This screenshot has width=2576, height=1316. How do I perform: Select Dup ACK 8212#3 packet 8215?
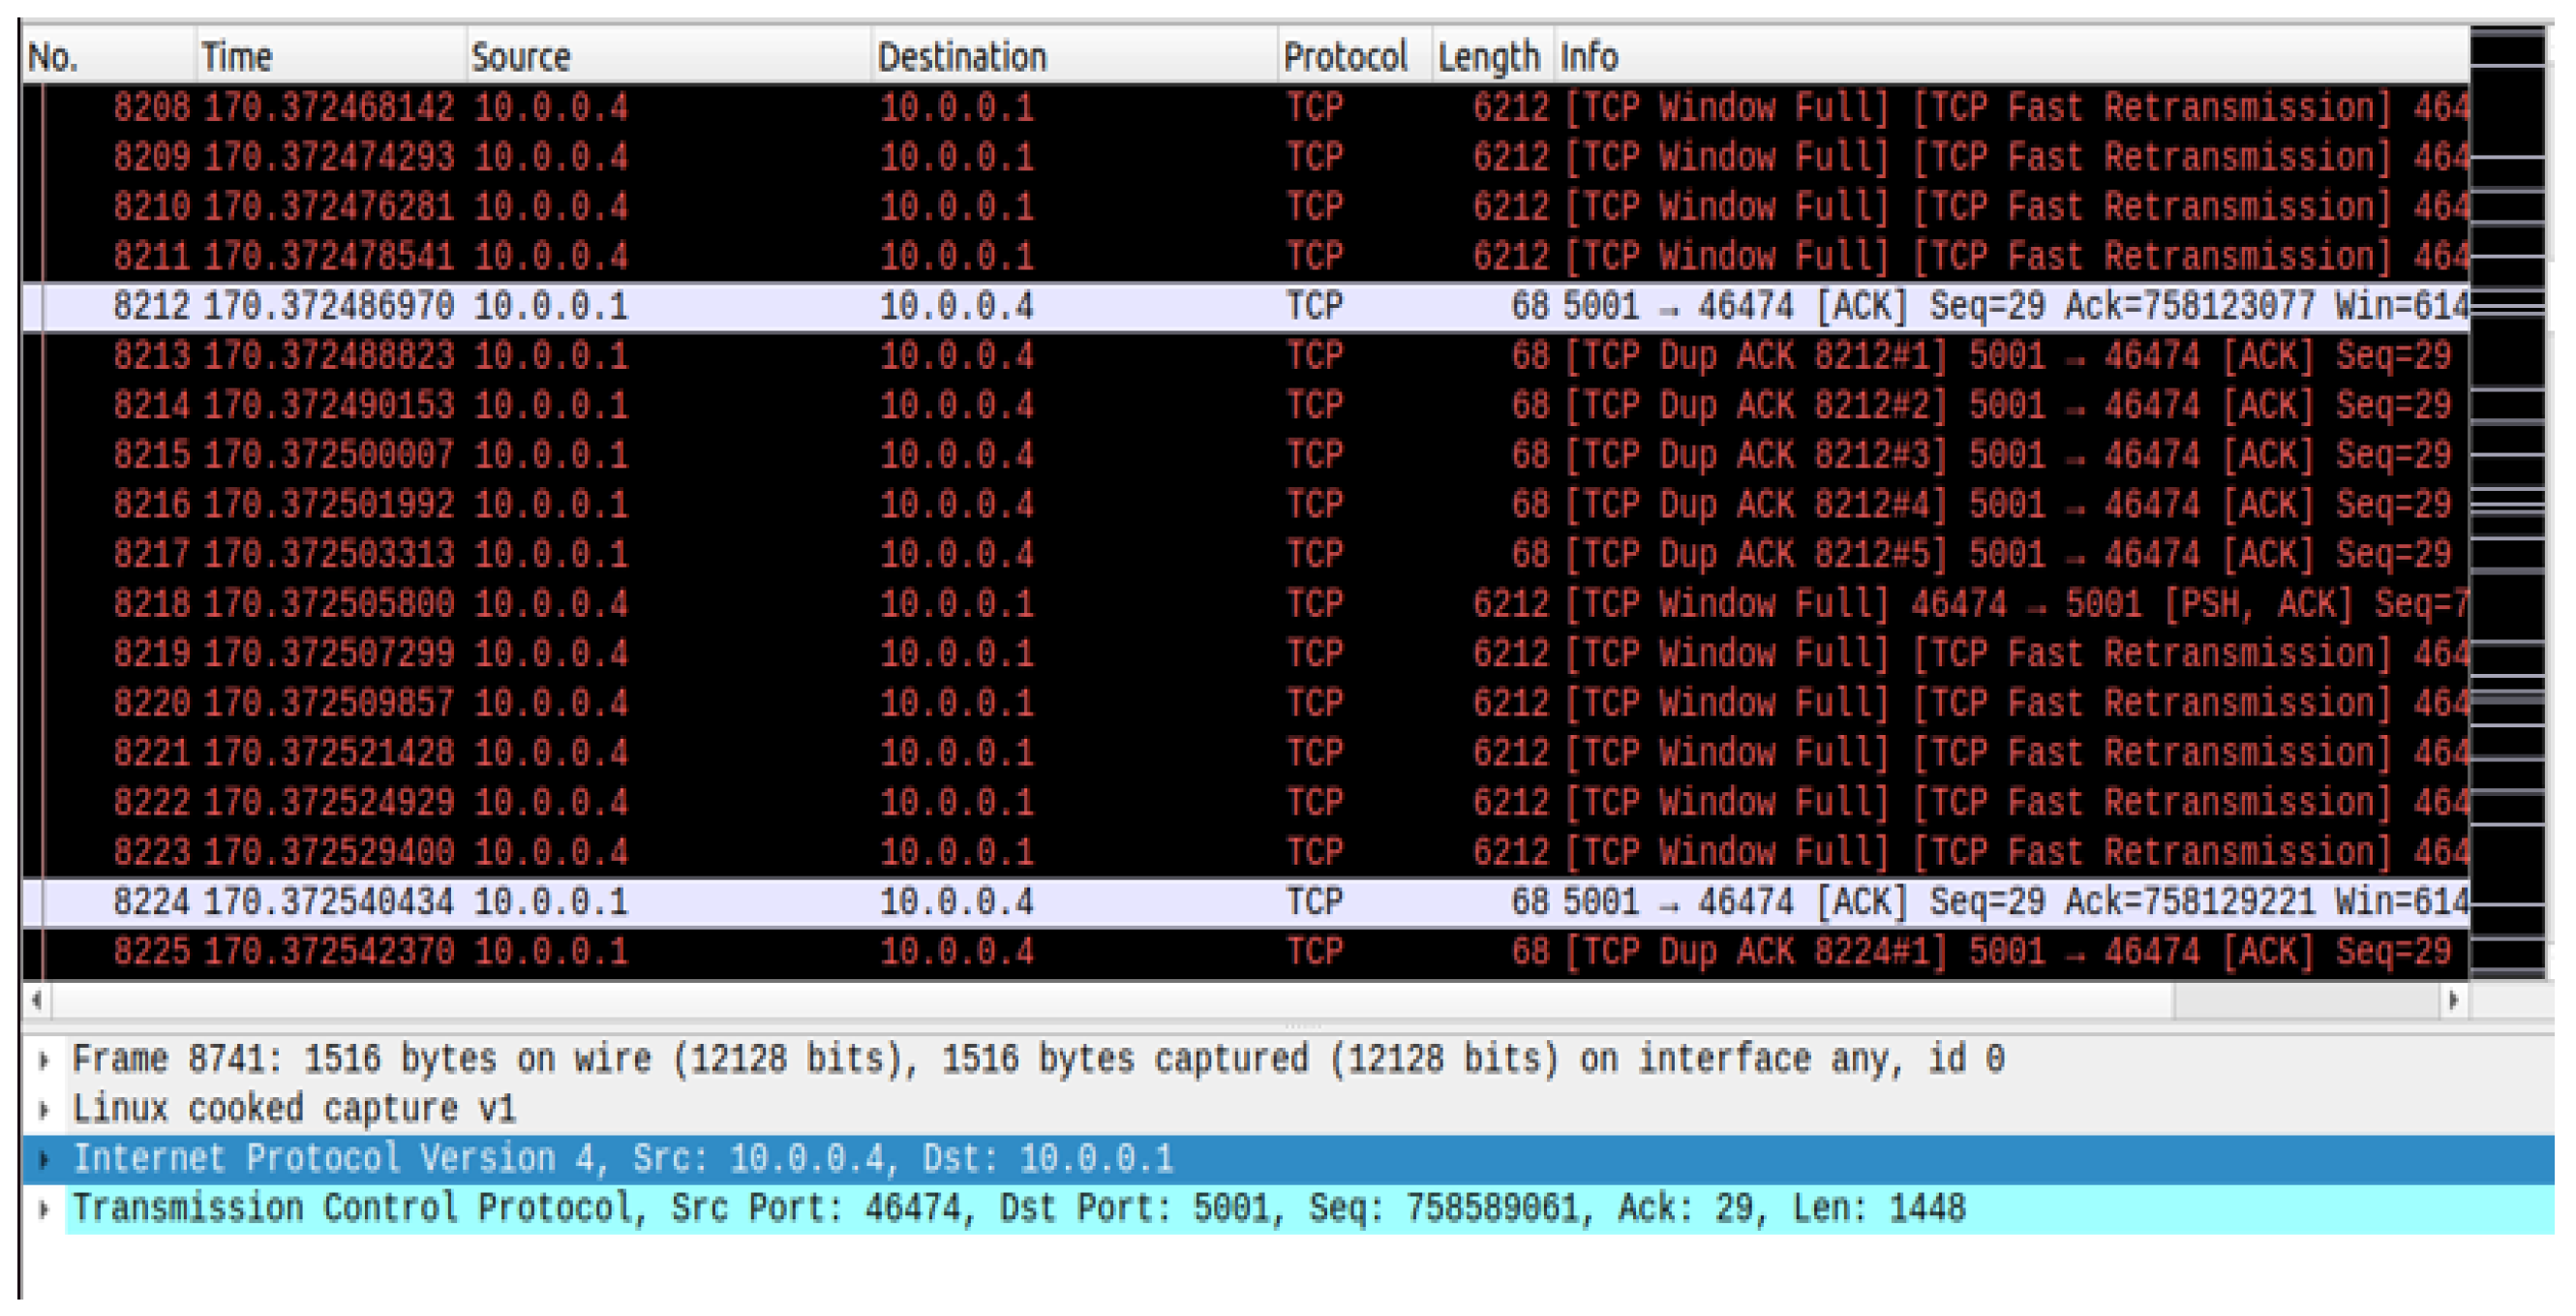(1000, 455)
